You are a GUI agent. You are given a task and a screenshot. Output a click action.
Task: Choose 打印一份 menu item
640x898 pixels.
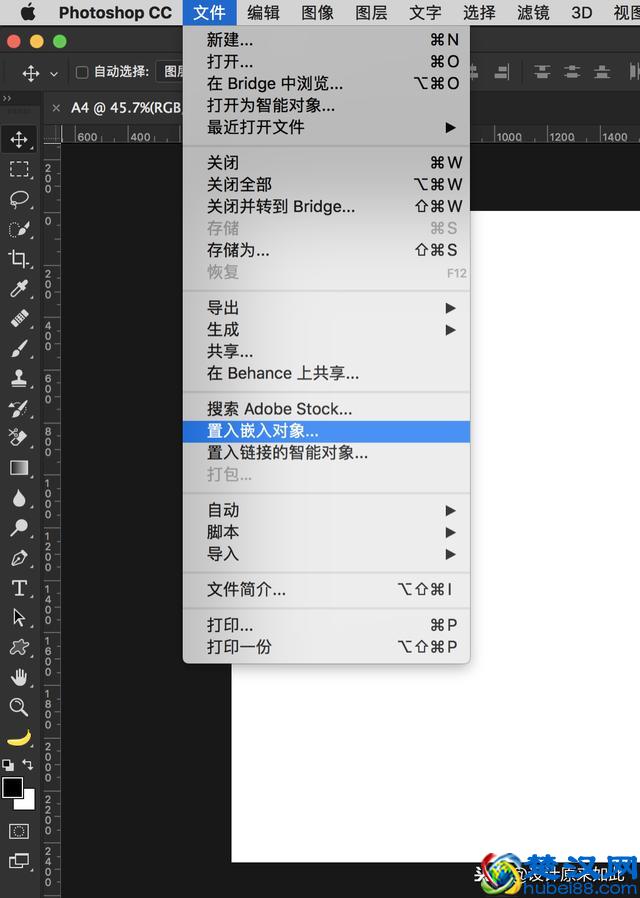coord(326,647)
